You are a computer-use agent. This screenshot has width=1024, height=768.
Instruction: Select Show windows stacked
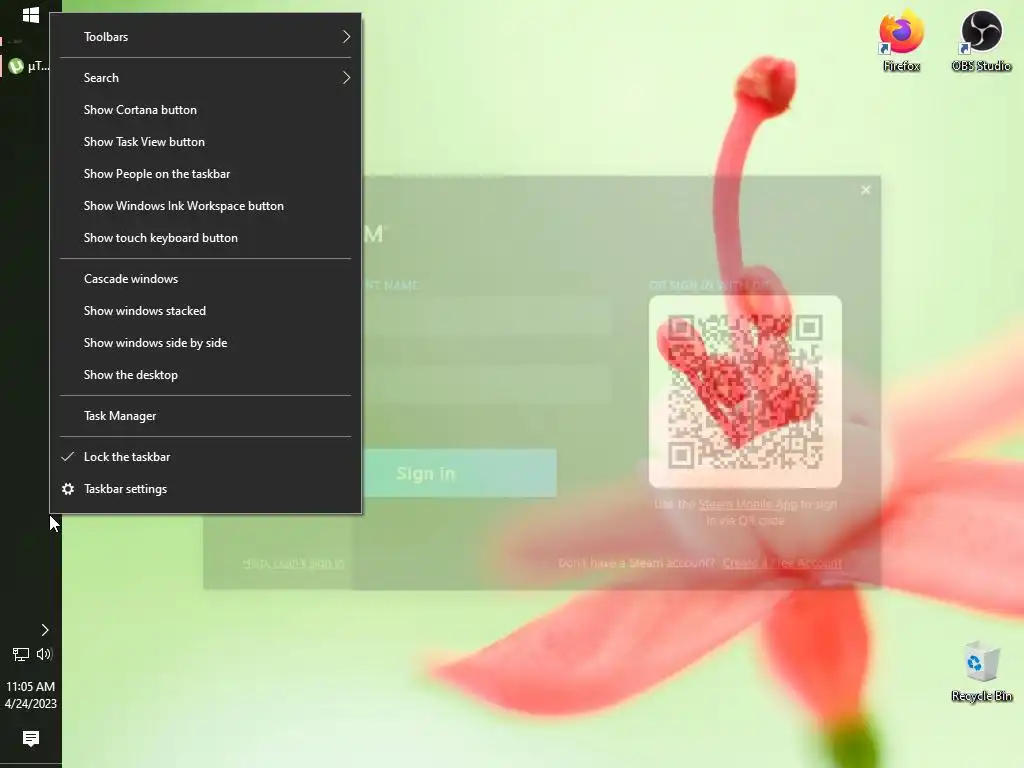(x=206, y=311)
